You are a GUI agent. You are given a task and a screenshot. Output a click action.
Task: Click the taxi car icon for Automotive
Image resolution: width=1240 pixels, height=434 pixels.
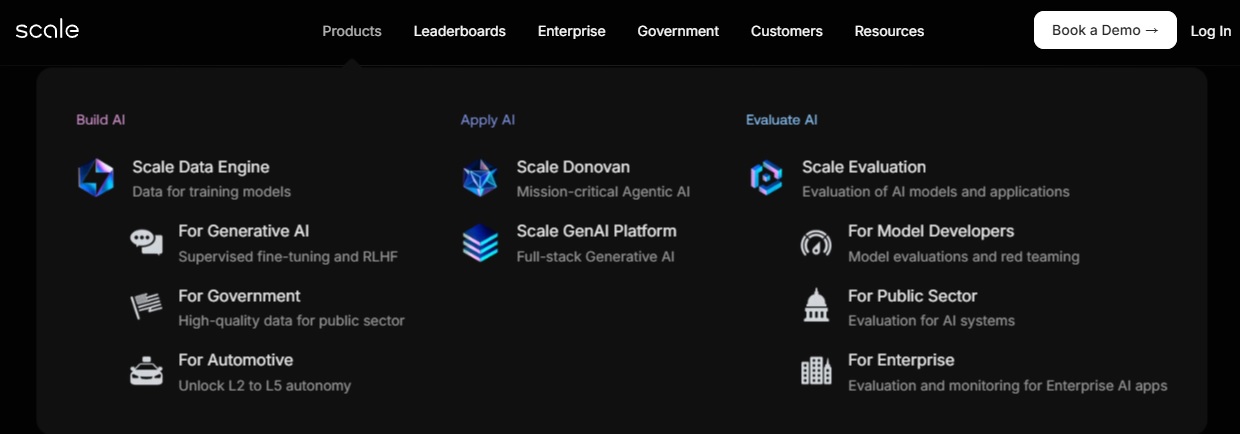[x=146, y=371]
